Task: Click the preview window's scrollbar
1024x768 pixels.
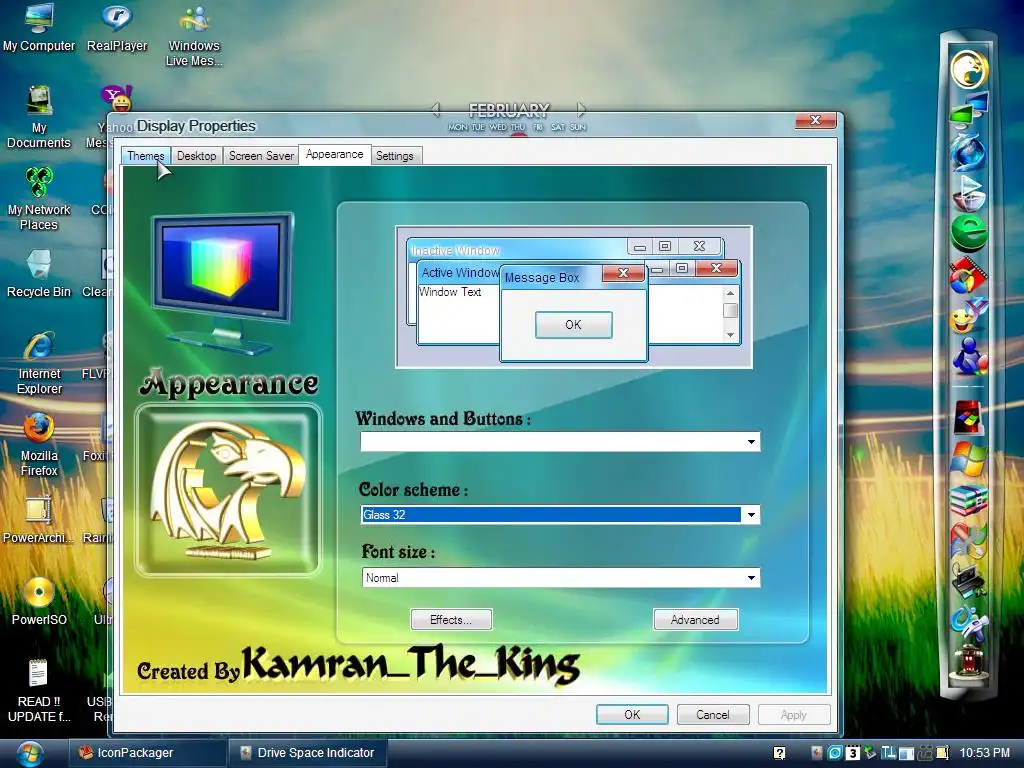Action: tap(730, 313)
